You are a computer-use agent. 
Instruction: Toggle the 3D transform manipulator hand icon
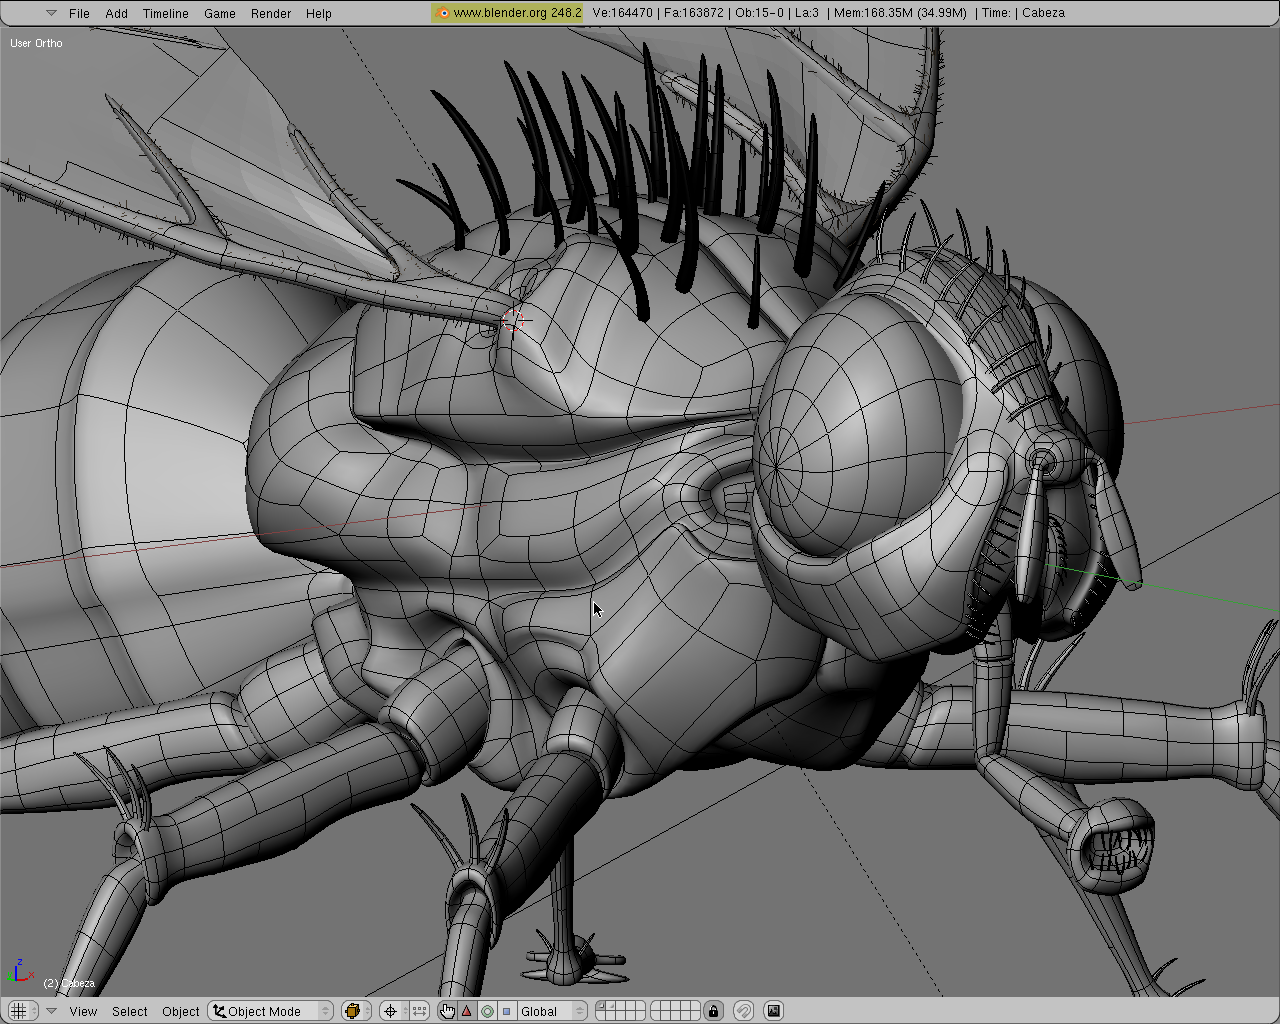point(447,1011)
